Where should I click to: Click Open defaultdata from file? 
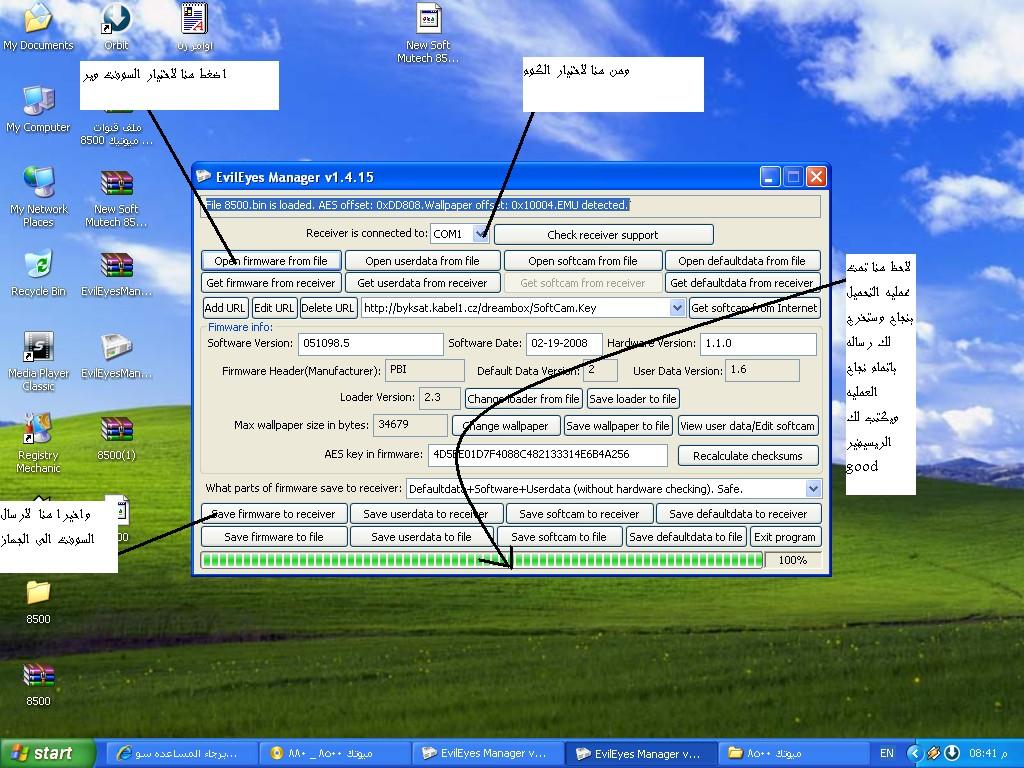click(x=743, y=261)
